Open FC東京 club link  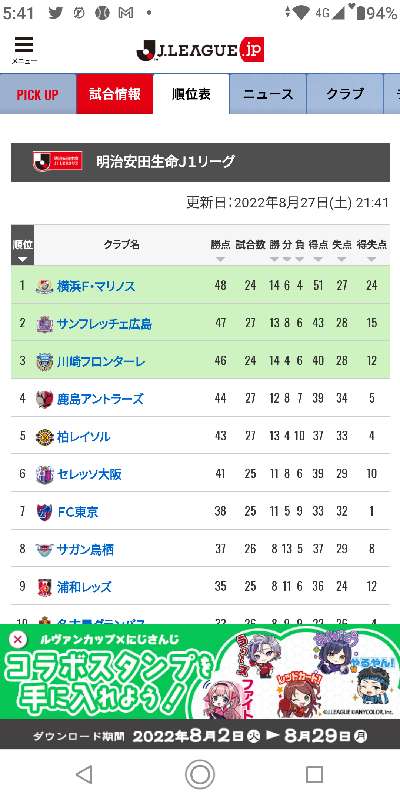point(78,512)
